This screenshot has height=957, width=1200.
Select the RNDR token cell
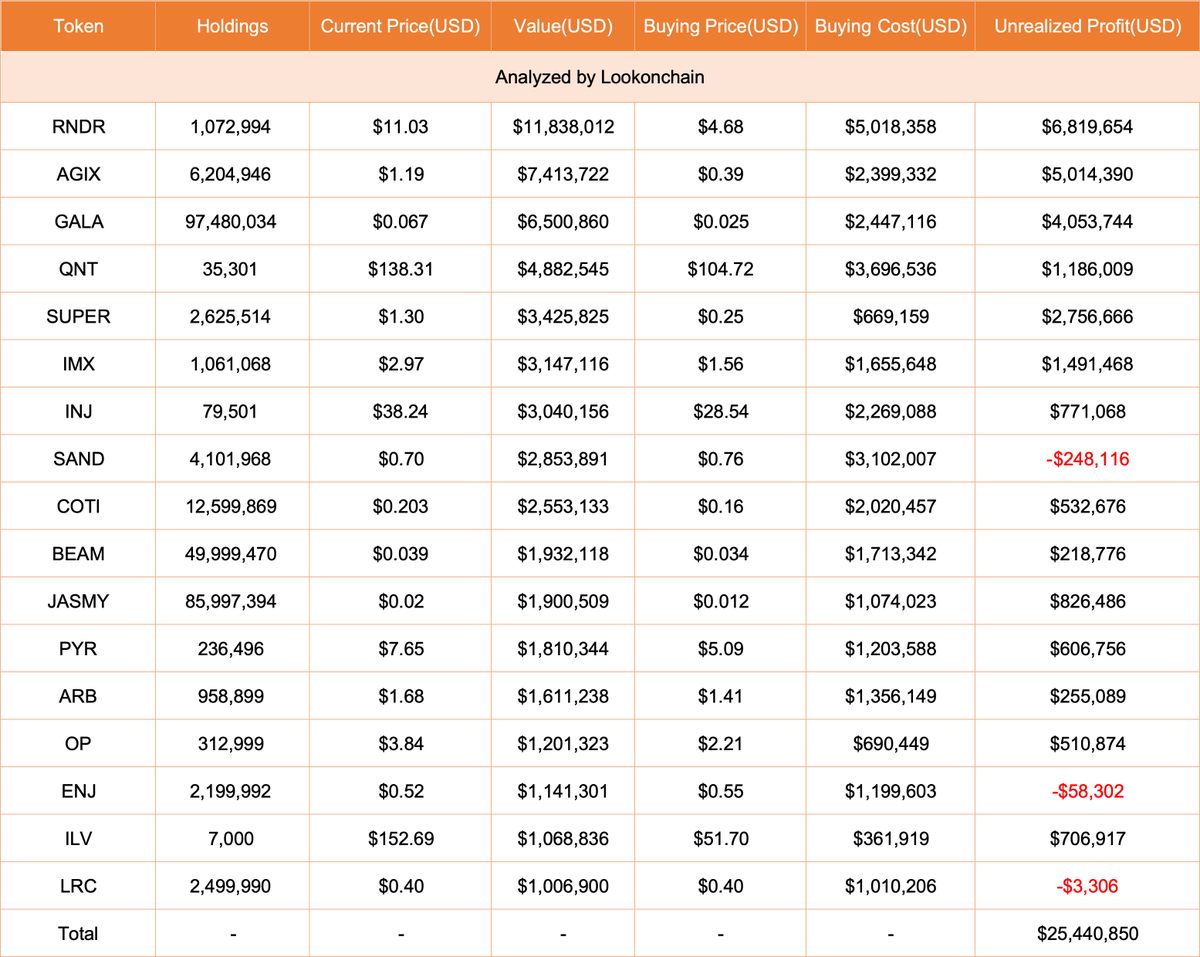pyautogui.click(x=78, y=127)
